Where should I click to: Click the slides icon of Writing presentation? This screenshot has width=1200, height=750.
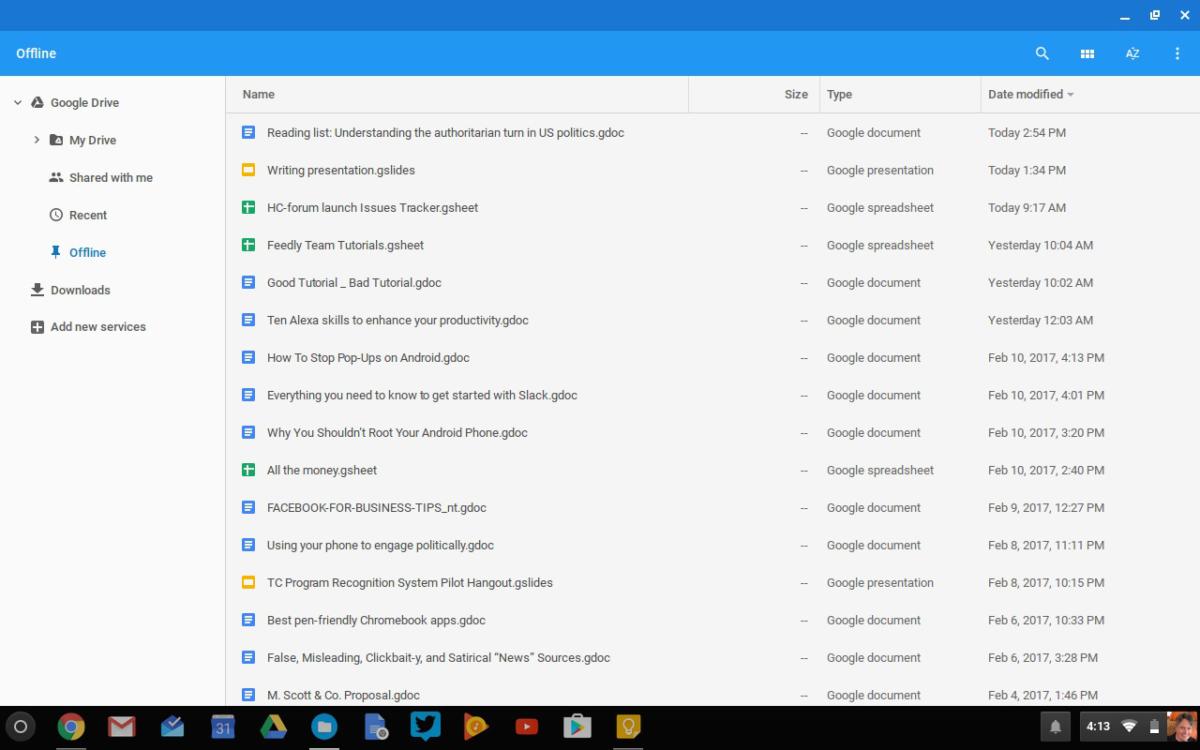[x=249, y=170]
